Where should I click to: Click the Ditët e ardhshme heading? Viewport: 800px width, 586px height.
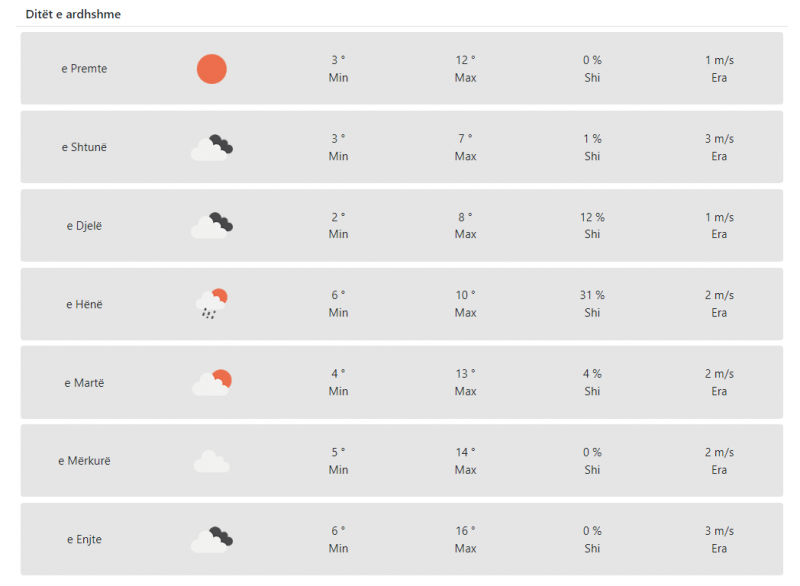pos(73,14)
